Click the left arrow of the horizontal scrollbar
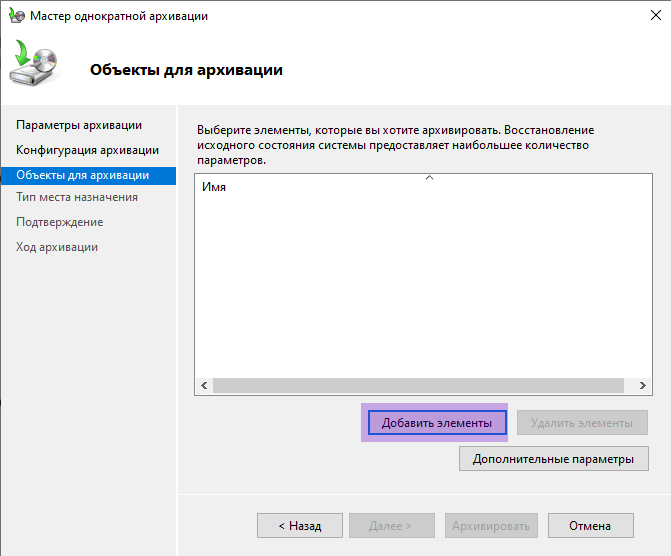Screen dimensions: 671x556 click(204, 385)
